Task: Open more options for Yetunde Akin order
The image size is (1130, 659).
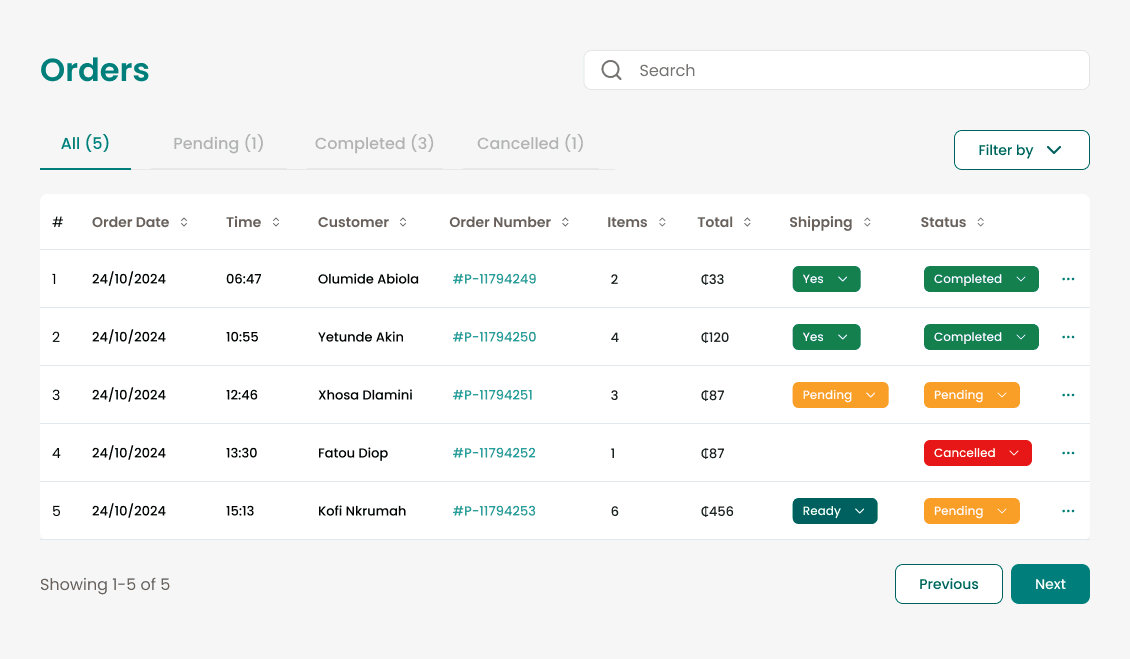Action: pyautogui.click(x=1068, y=337)
